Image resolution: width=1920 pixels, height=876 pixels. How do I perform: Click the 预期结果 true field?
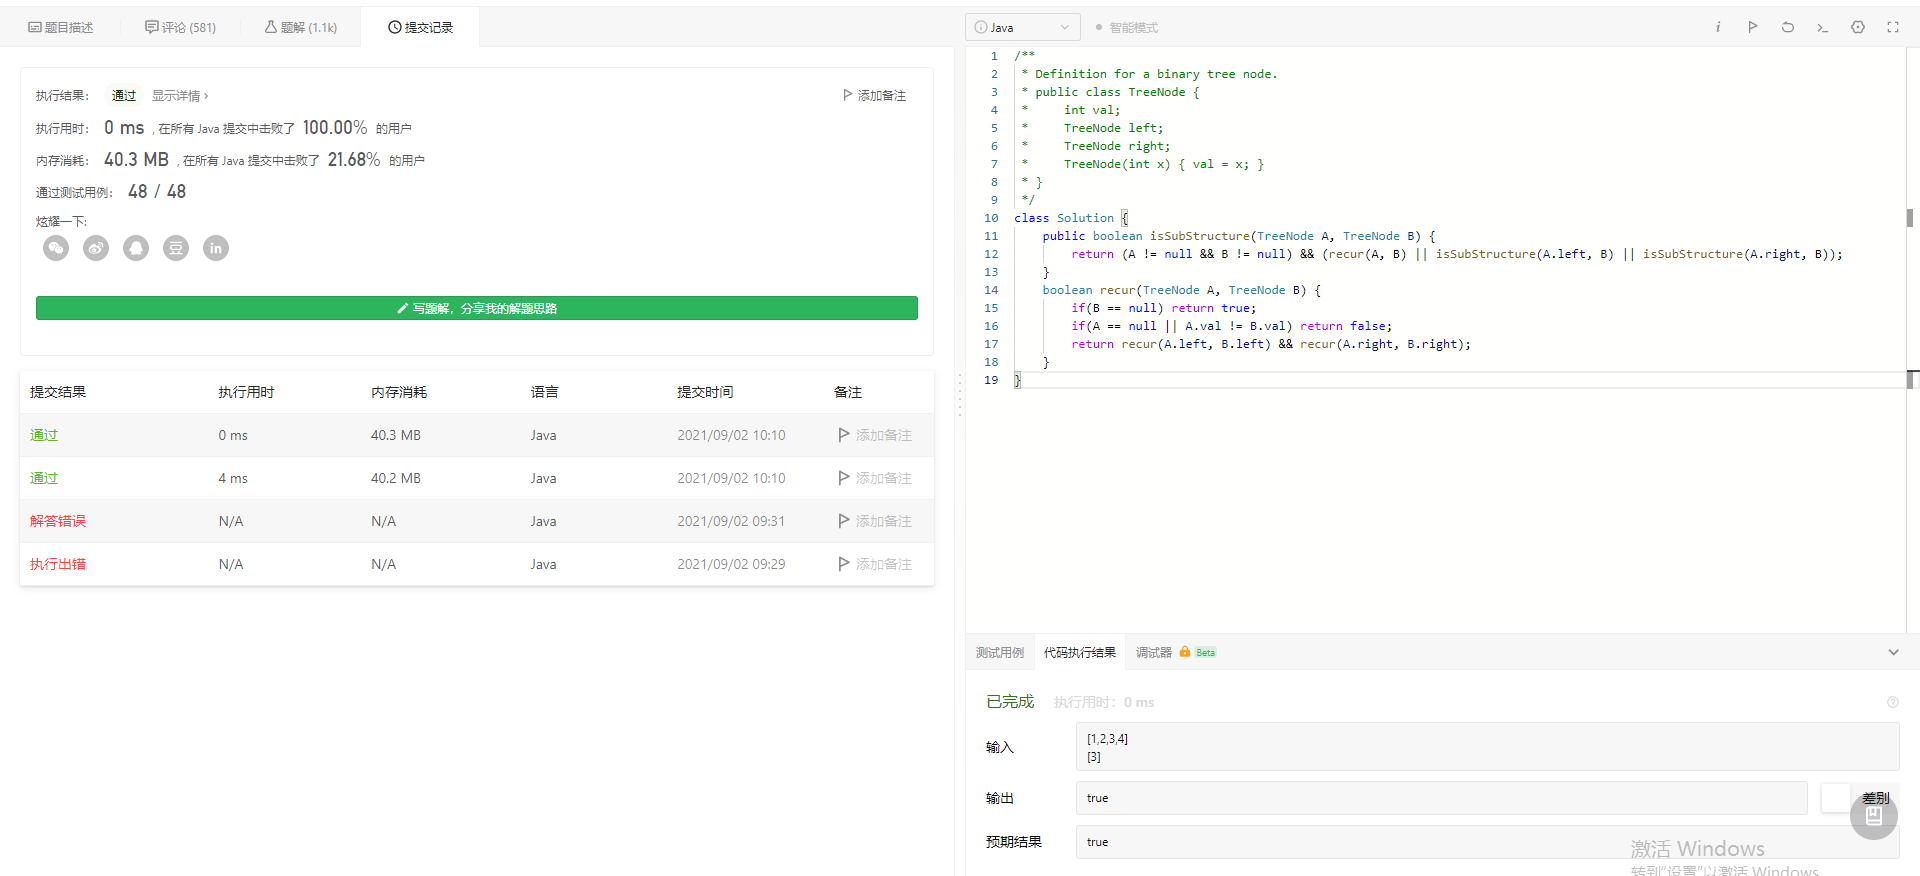[1487, 842]
